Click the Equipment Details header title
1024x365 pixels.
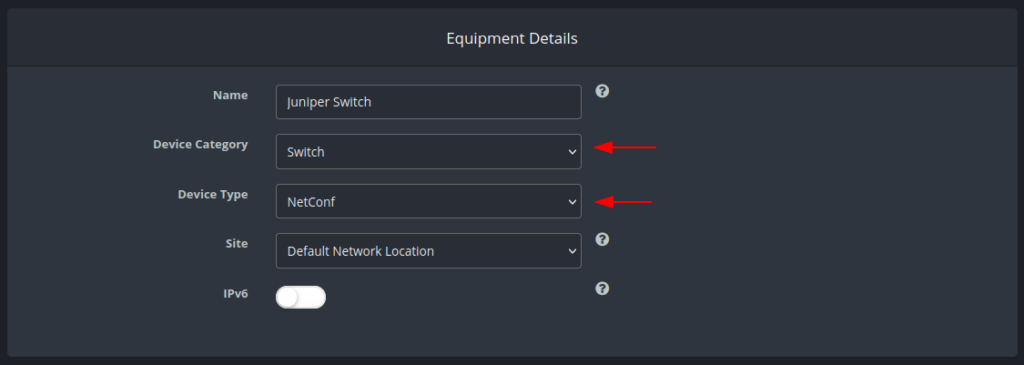pyautogui.click(x=512, y=39)
